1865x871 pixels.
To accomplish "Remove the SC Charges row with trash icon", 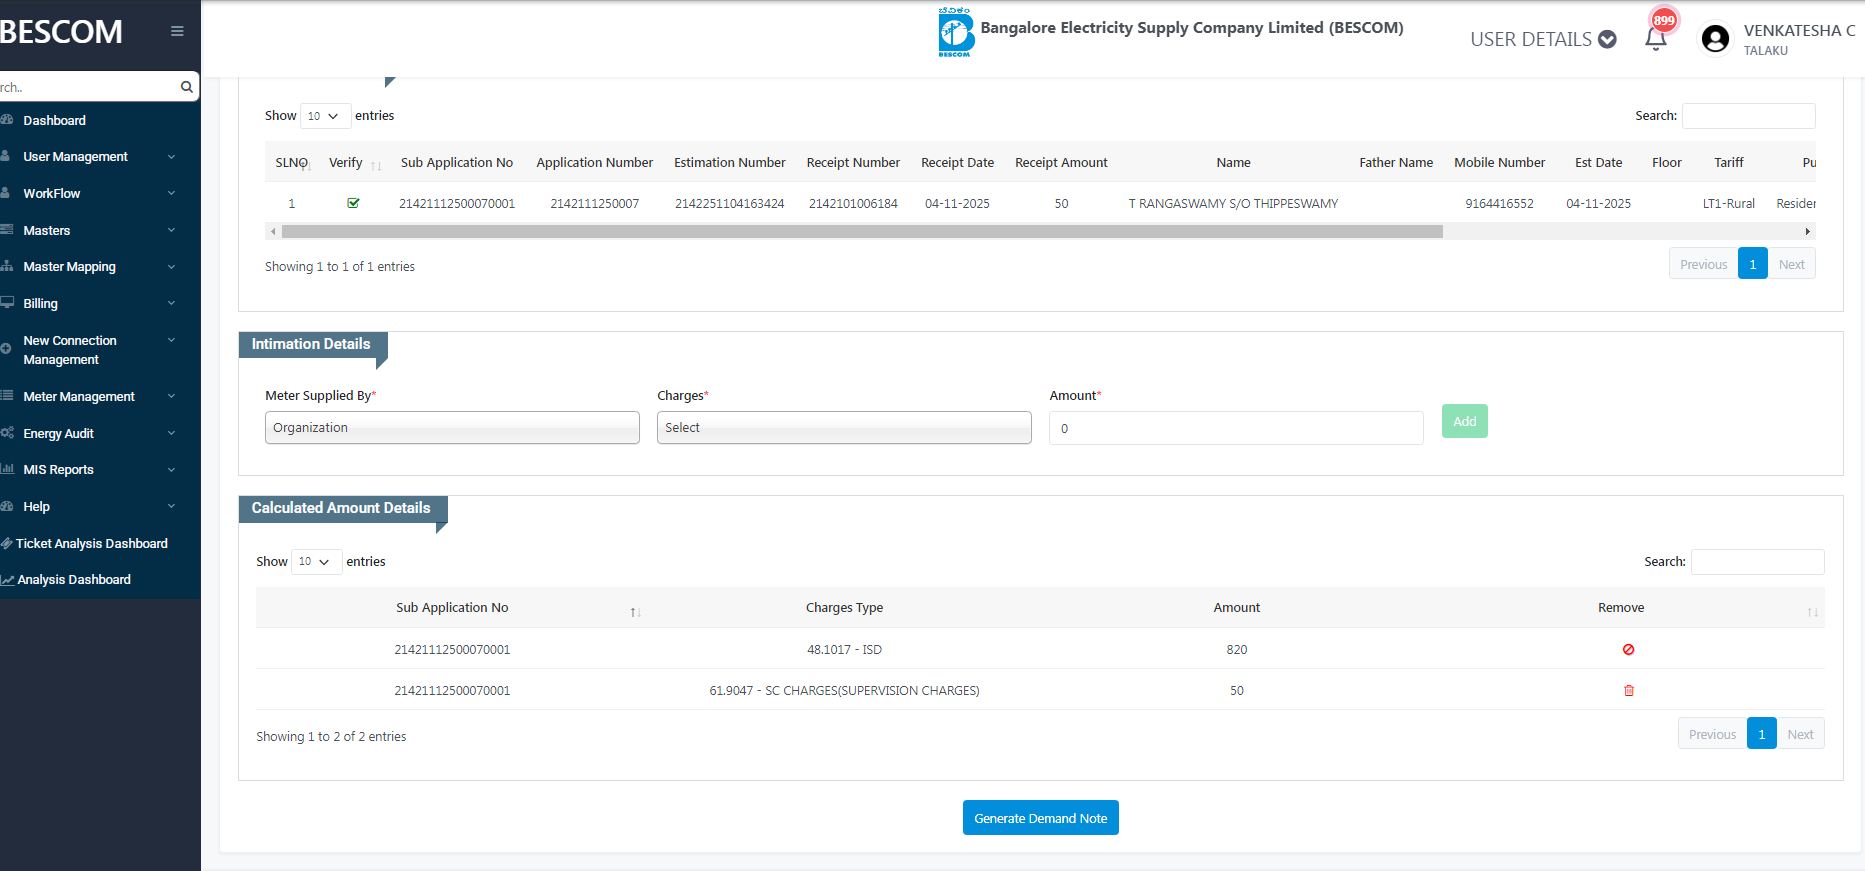I will click(x=1628, y=690).
